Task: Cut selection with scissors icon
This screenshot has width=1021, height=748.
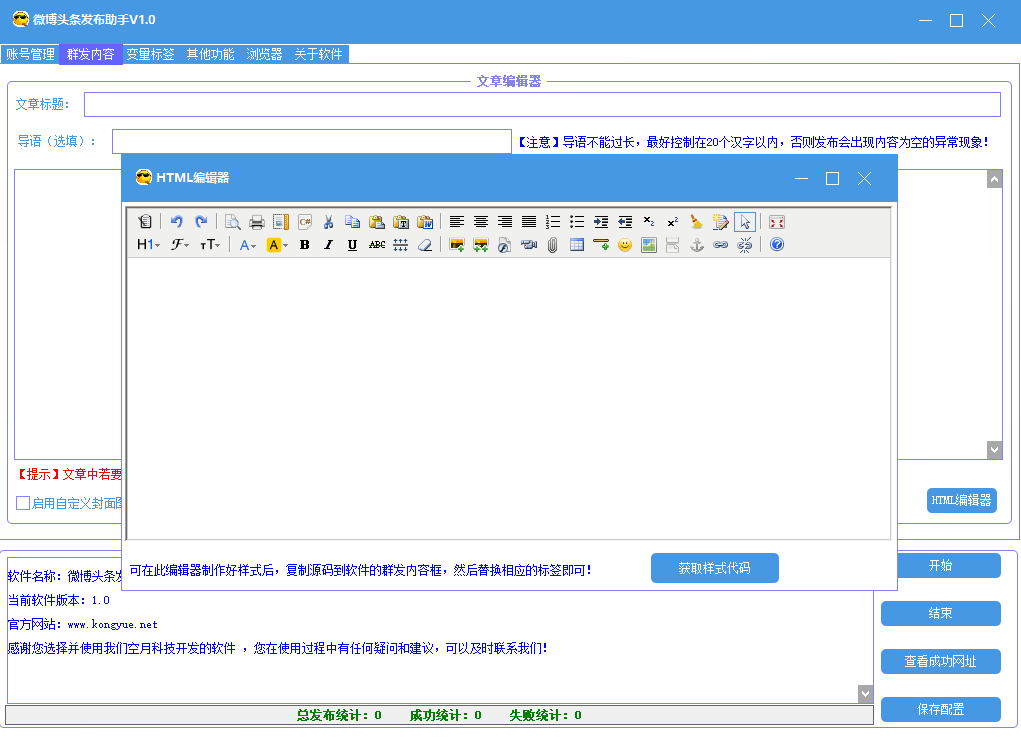Action: [x=329, y=222]
